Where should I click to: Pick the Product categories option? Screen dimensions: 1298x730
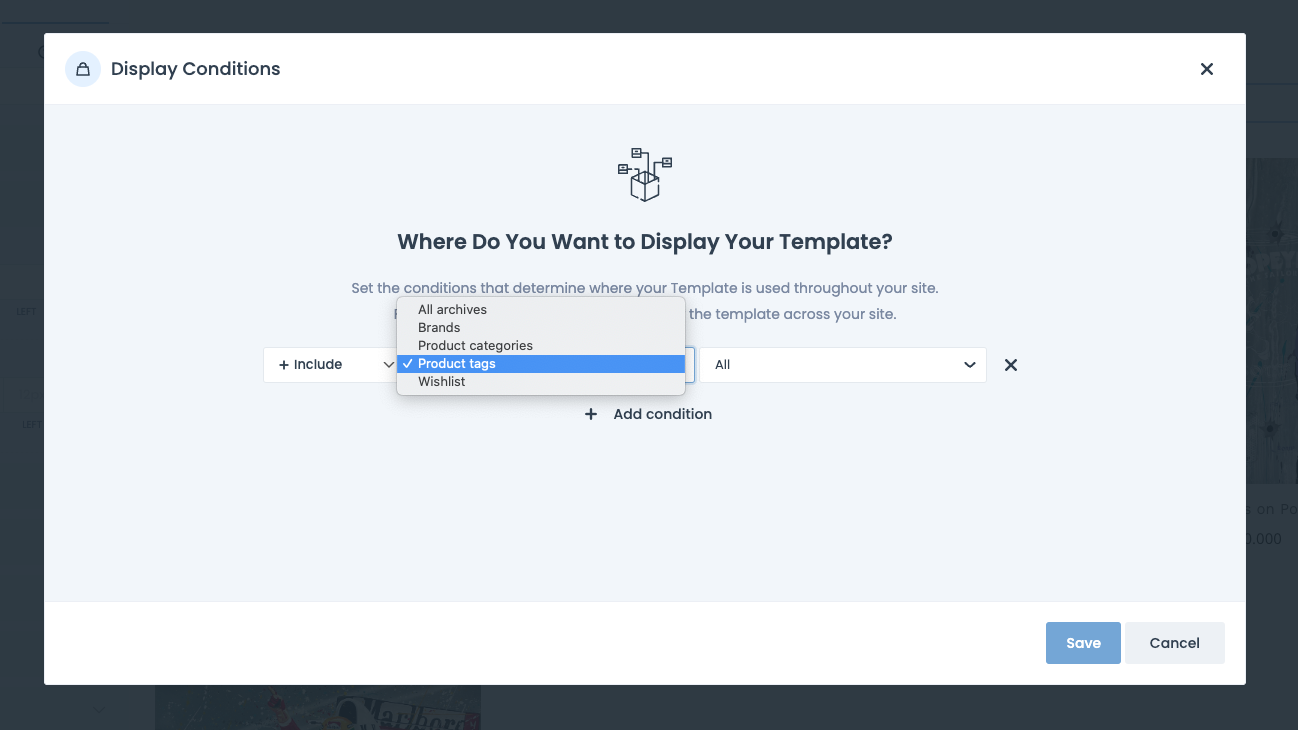pos(475,346)
